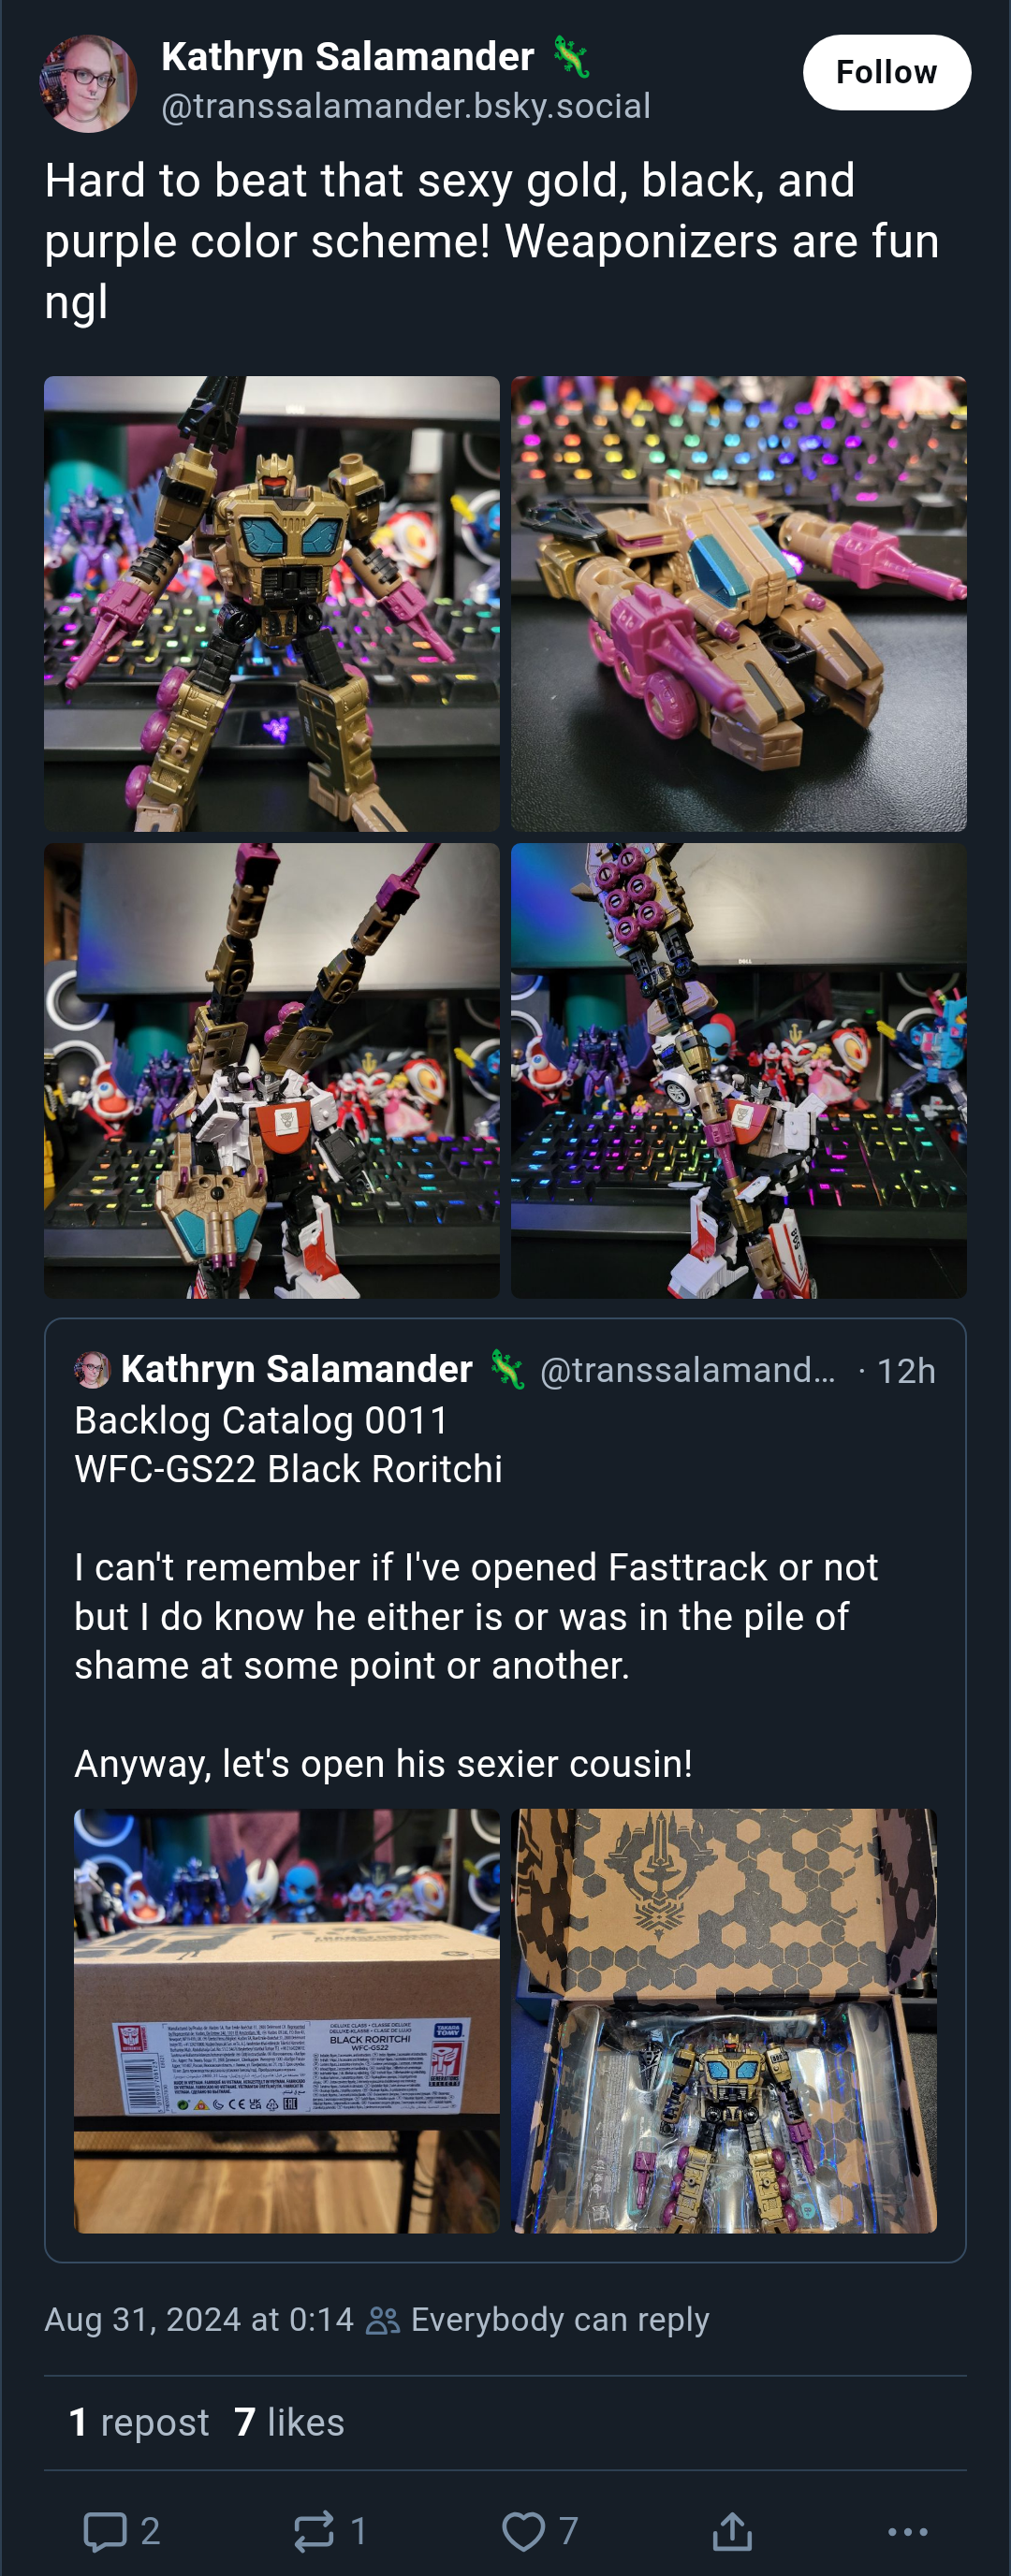View the 1 repost list

tap(139, 2422)
